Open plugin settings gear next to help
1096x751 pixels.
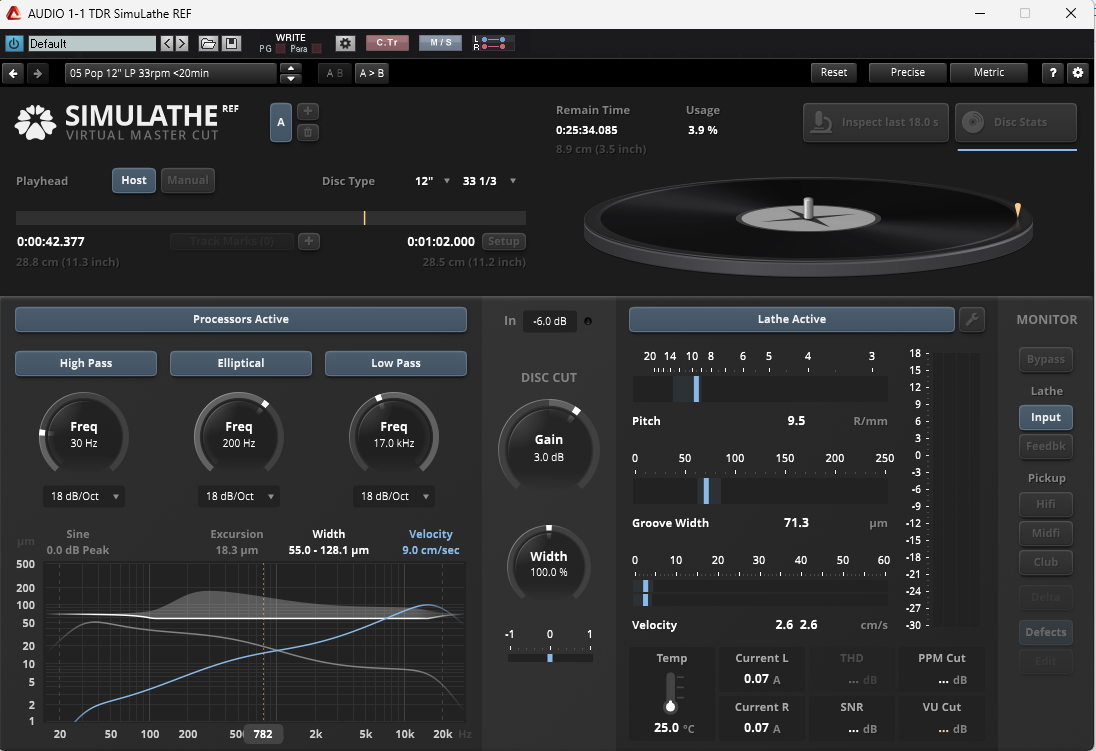click(1077, 73)
